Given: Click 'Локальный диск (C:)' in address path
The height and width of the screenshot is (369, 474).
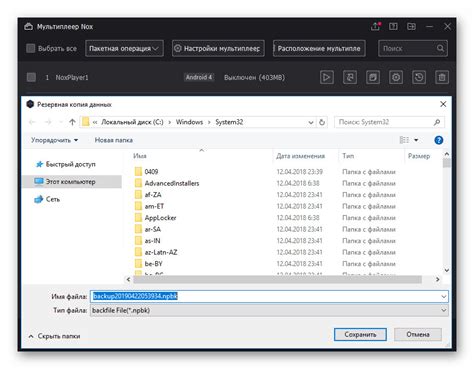Looking at the screenshot, I should (x=132, y=122).
